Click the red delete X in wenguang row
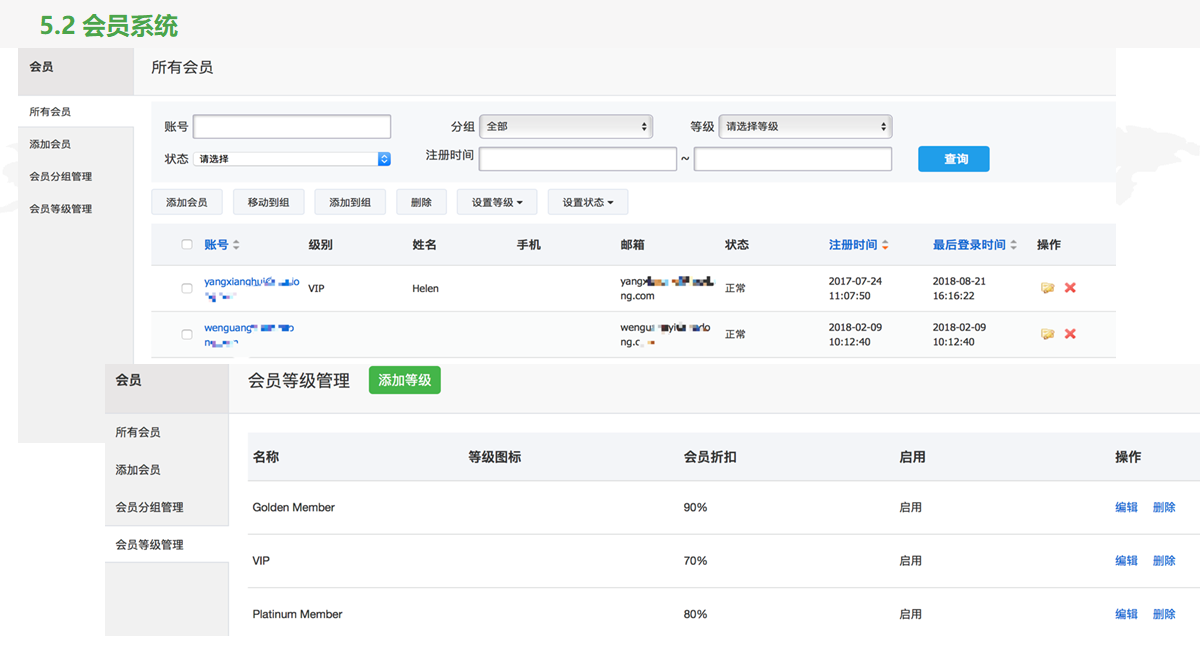Screen dimensions: 1200x645 1070,334
